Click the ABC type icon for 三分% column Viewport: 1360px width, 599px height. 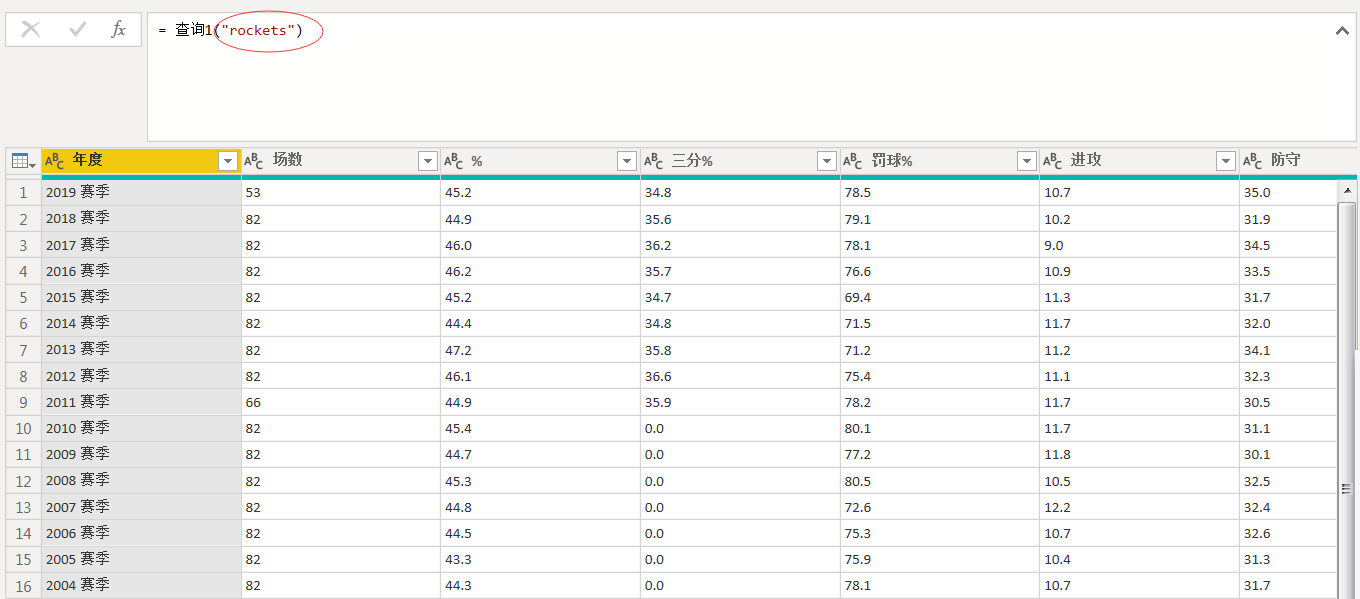coord(654,161)
